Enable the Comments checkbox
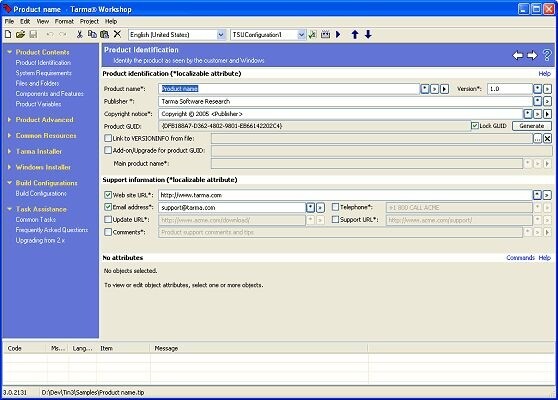558x400 pixels. (x=108, y=232)
